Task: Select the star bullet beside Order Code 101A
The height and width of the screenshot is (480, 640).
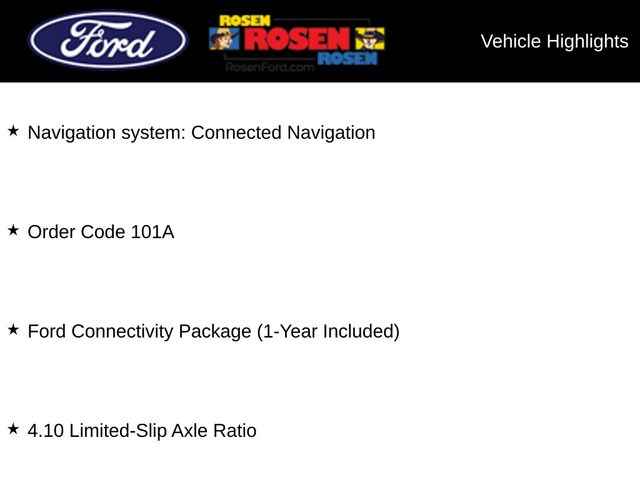Action: tap(14, 231)
